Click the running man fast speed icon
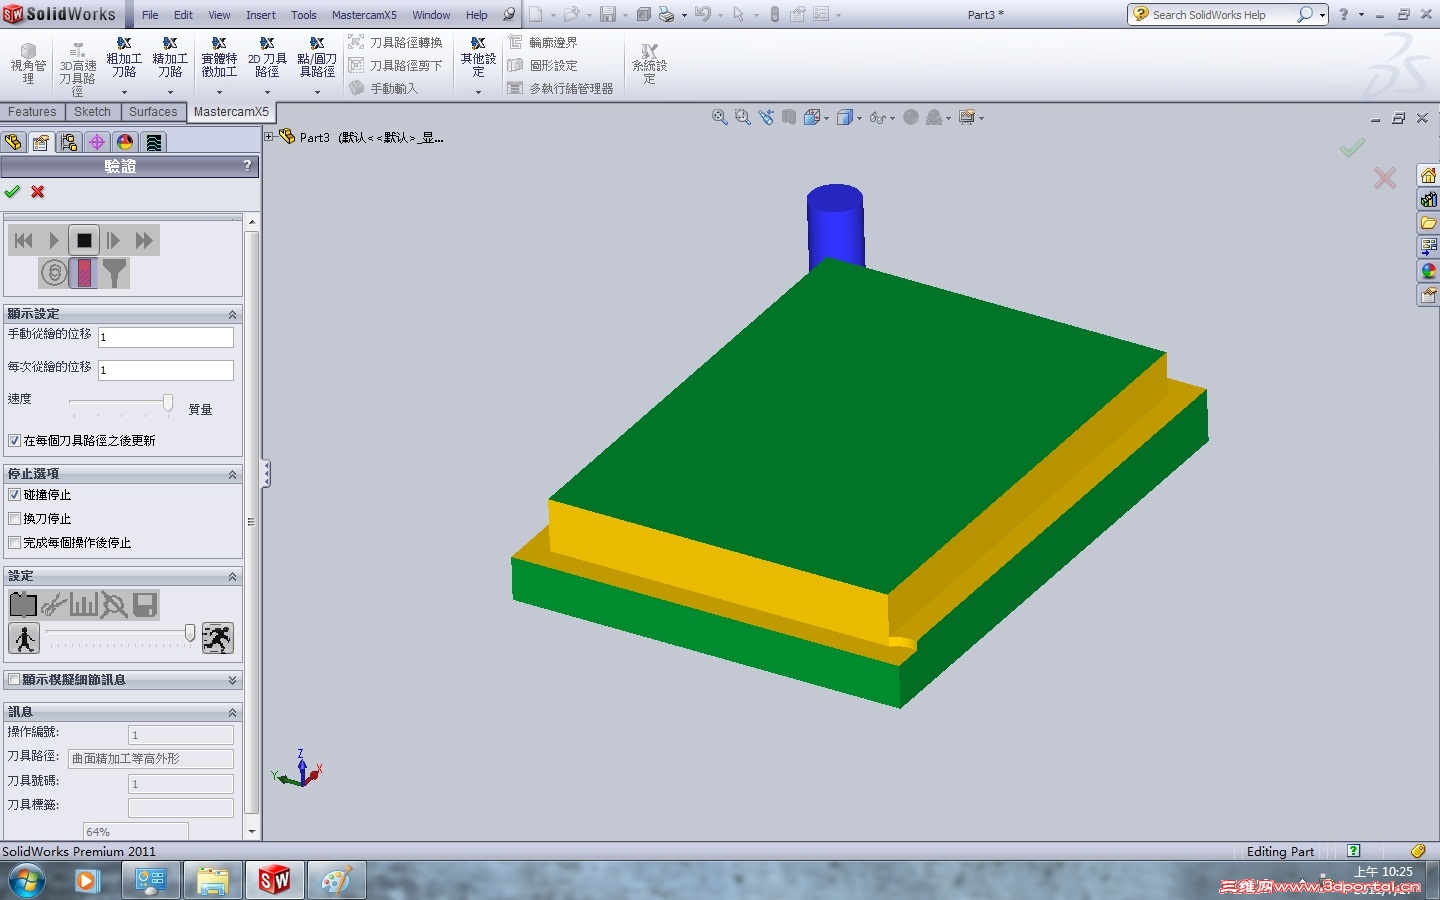Screen dimensions: 1440x900 [217, 638]
